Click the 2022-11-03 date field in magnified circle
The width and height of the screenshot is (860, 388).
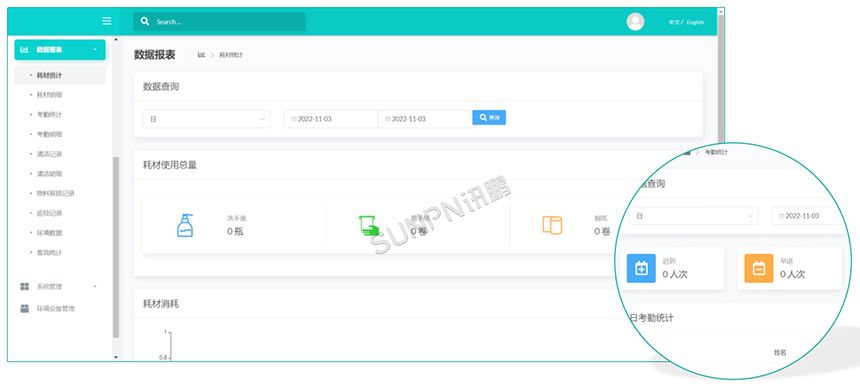point(808,216)
